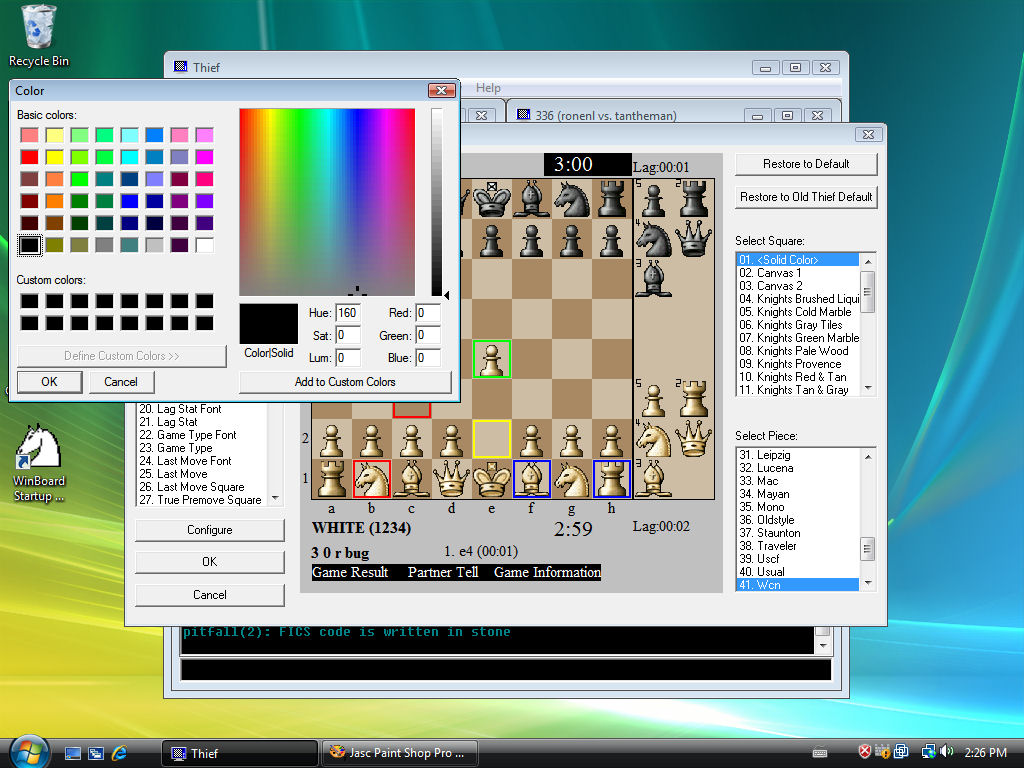Click the Configure button

click(210, 530)
